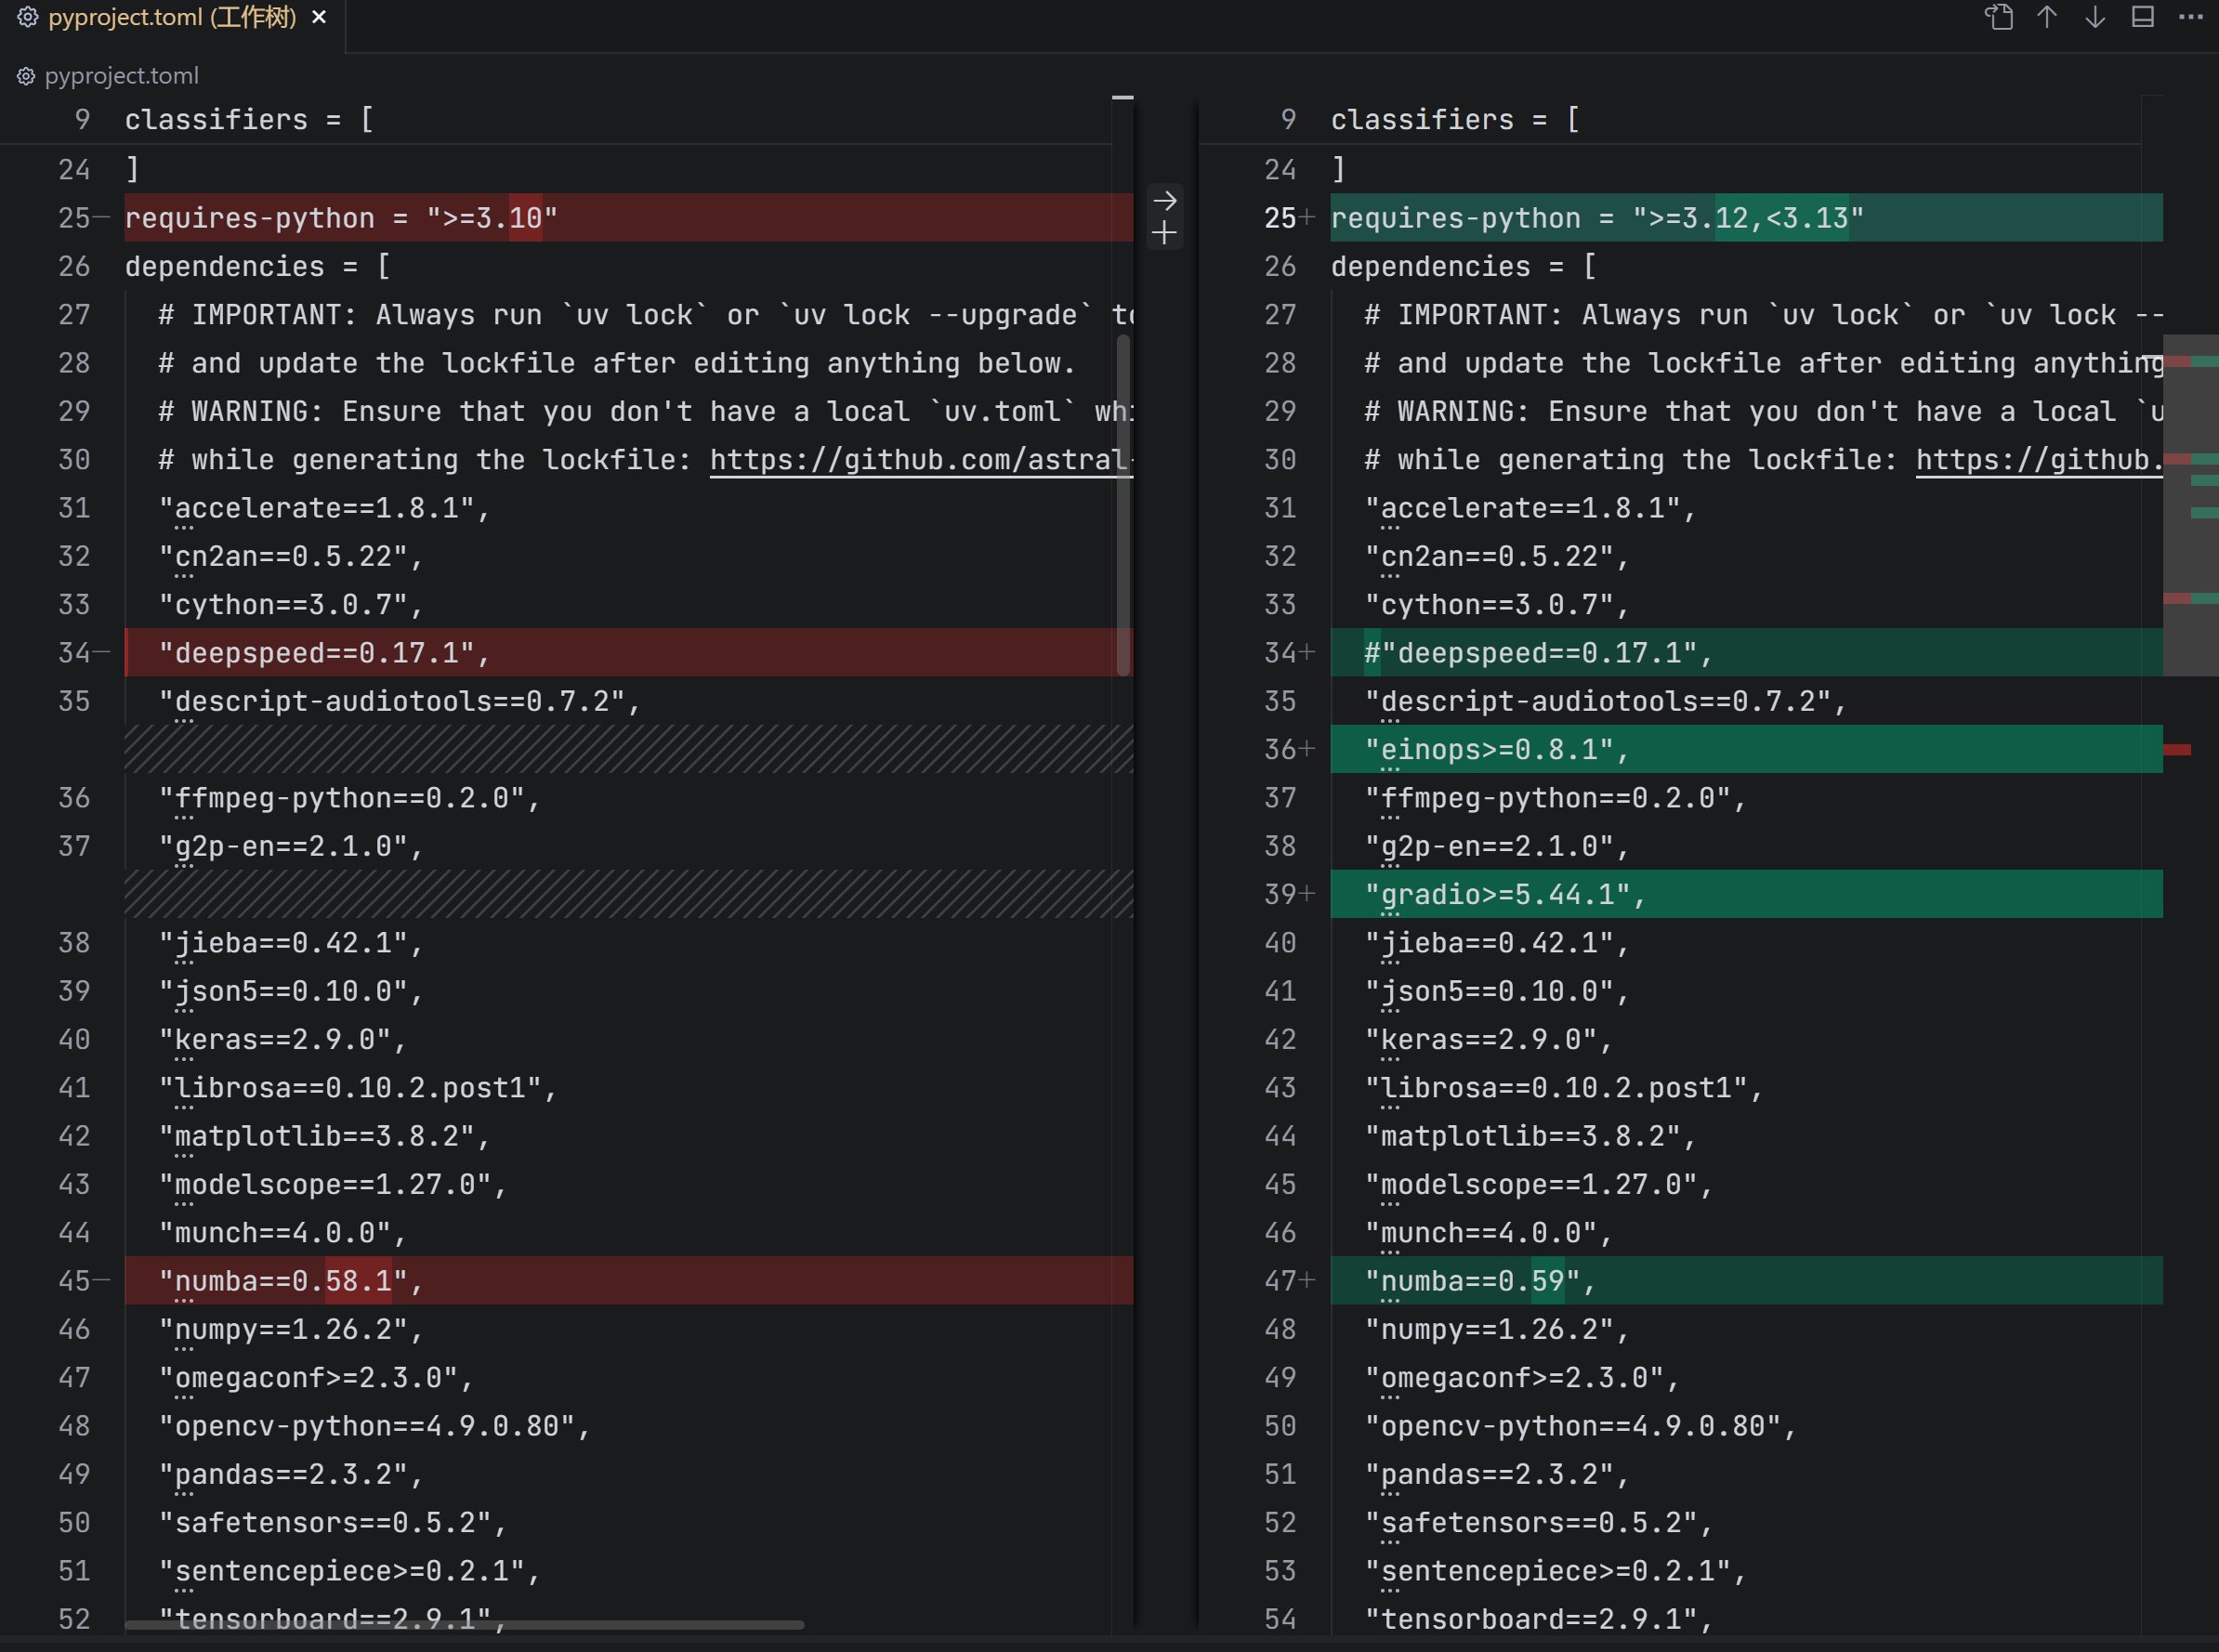Screen dimensions: 2219x1652
Task: Click sticky header 'classifiers = [' in left pane
Action: click(x=249, y=120)
